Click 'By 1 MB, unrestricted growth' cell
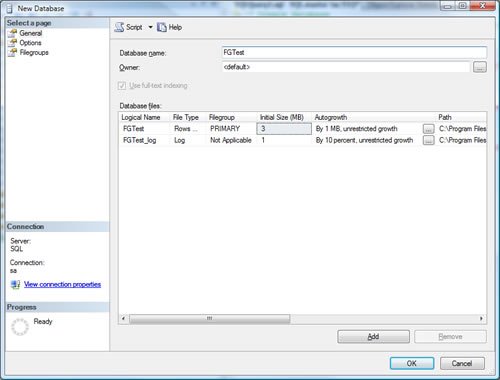Image resolution: width=500 pixels, height=380 pixels. pos(357,129)
